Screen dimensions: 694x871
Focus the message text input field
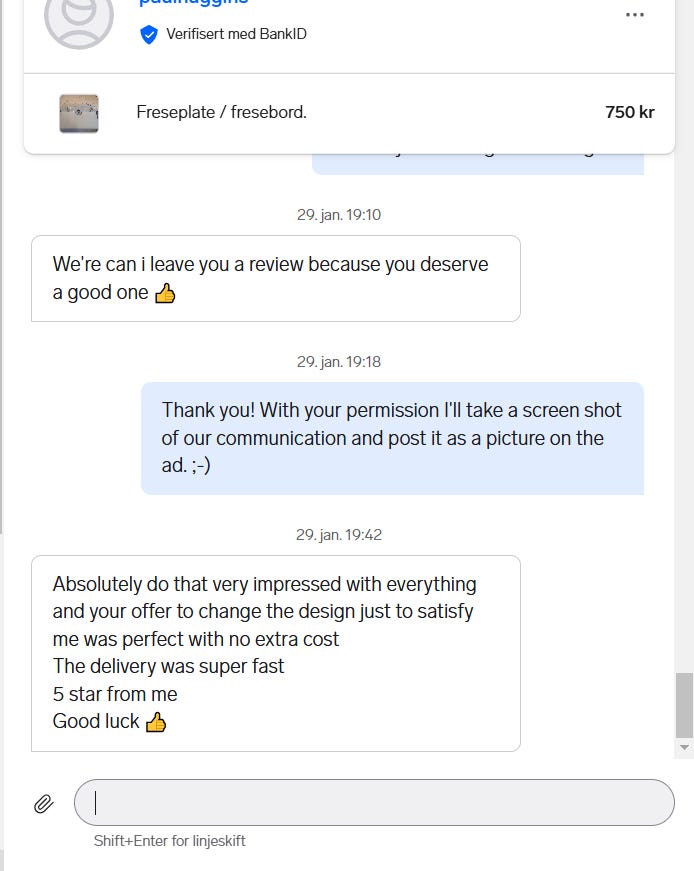tap(374, 802)
